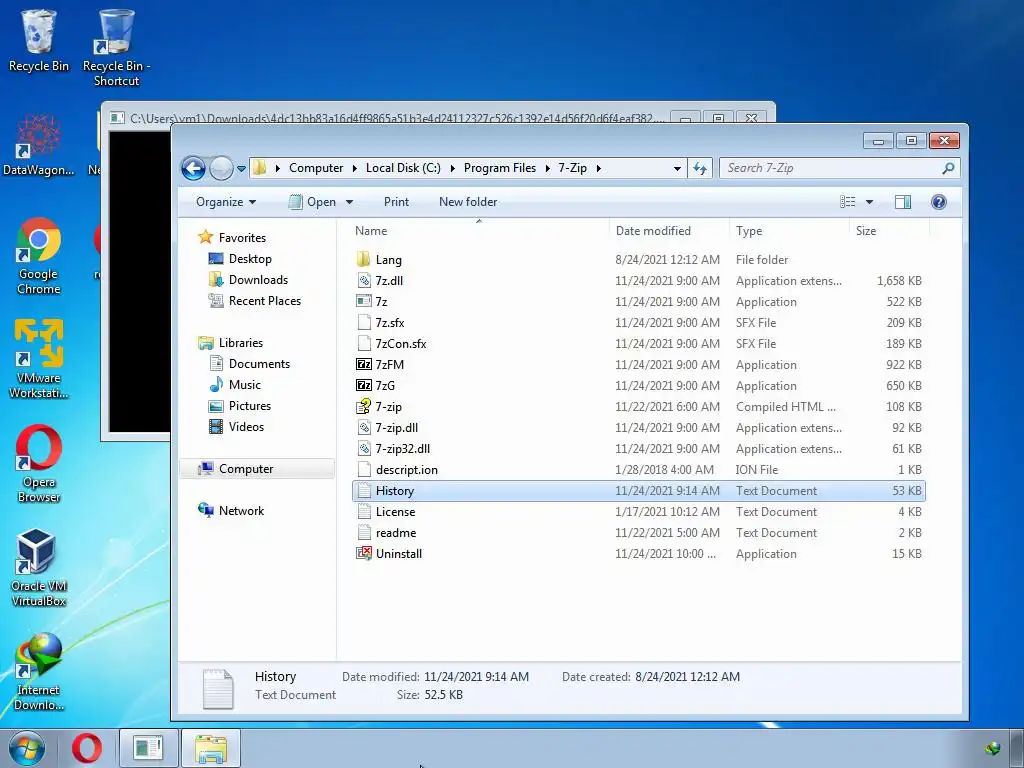Select the 7zCon.sfx file icon
Image resolution: width=1024 pixels, height=768 pixels.
click(x=364, y=343)
